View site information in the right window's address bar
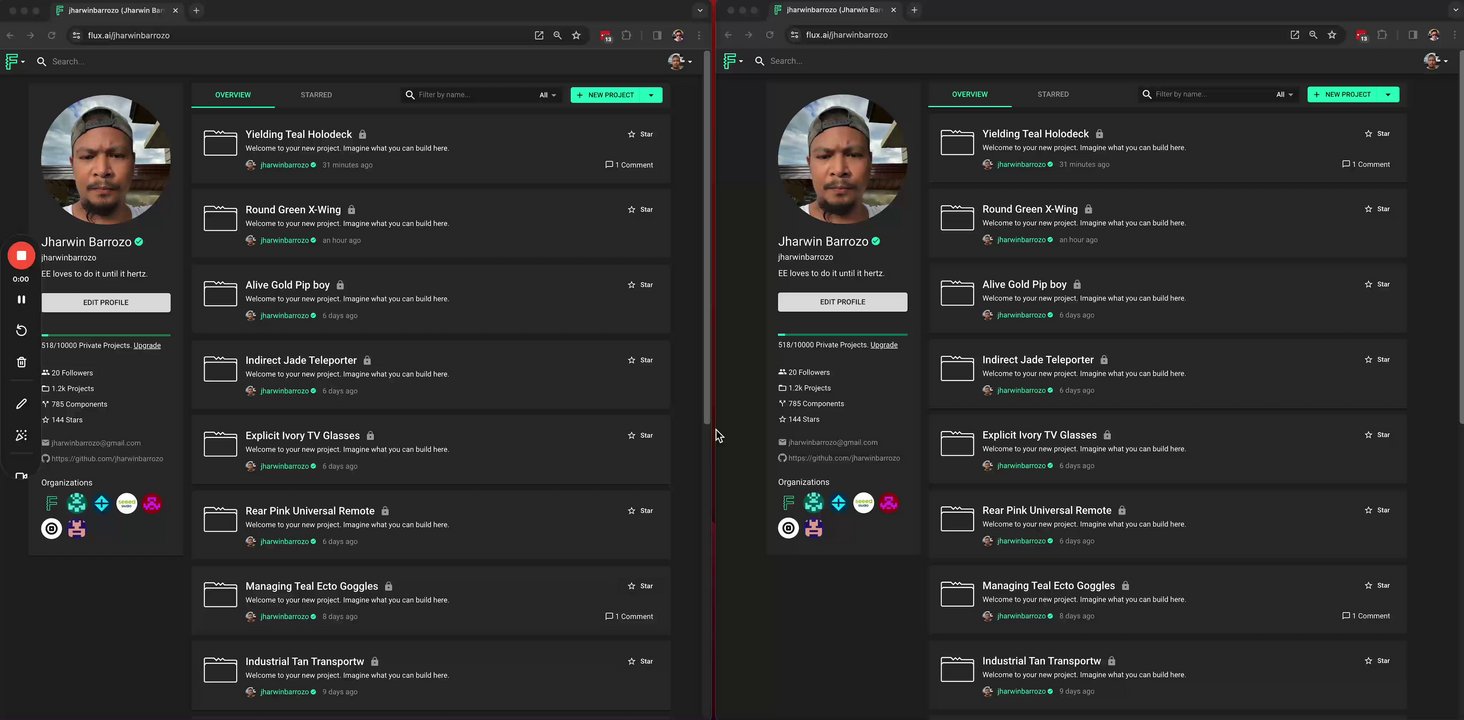 pos(795,35)
